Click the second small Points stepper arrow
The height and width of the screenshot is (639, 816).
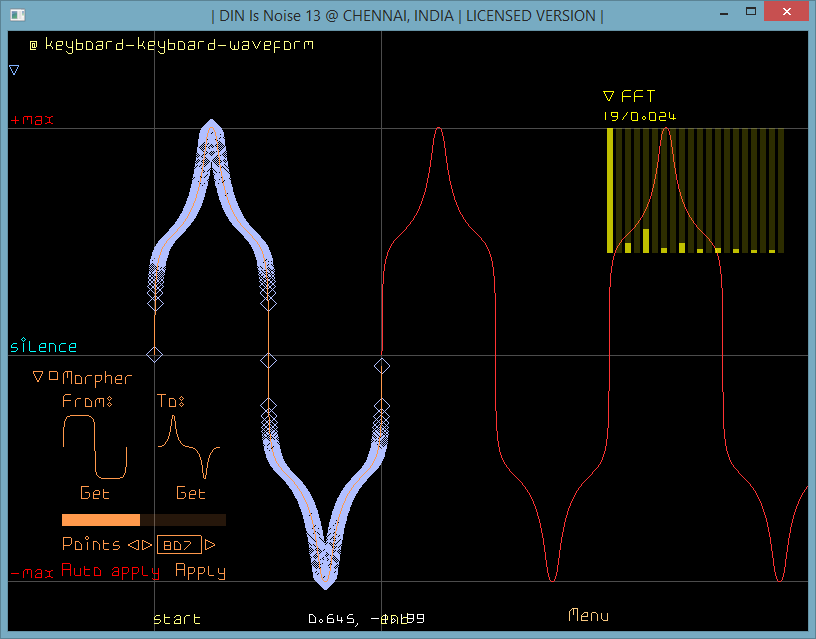[148, 545]
